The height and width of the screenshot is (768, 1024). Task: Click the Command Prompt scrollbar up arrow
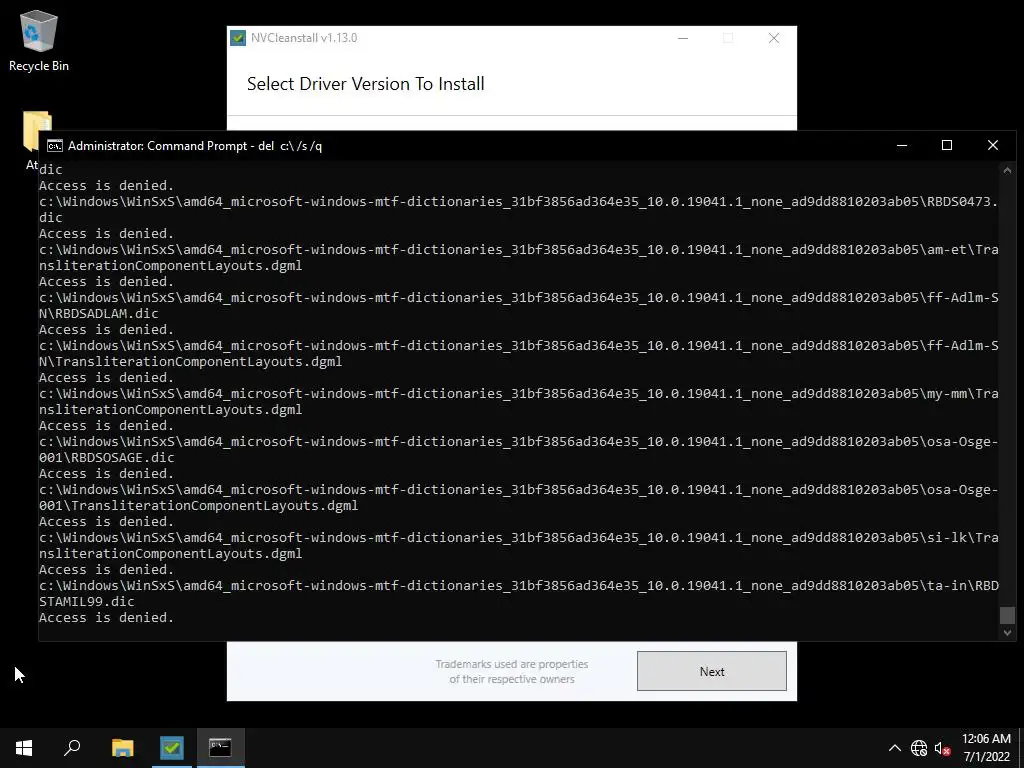(x=1007, y=170)
